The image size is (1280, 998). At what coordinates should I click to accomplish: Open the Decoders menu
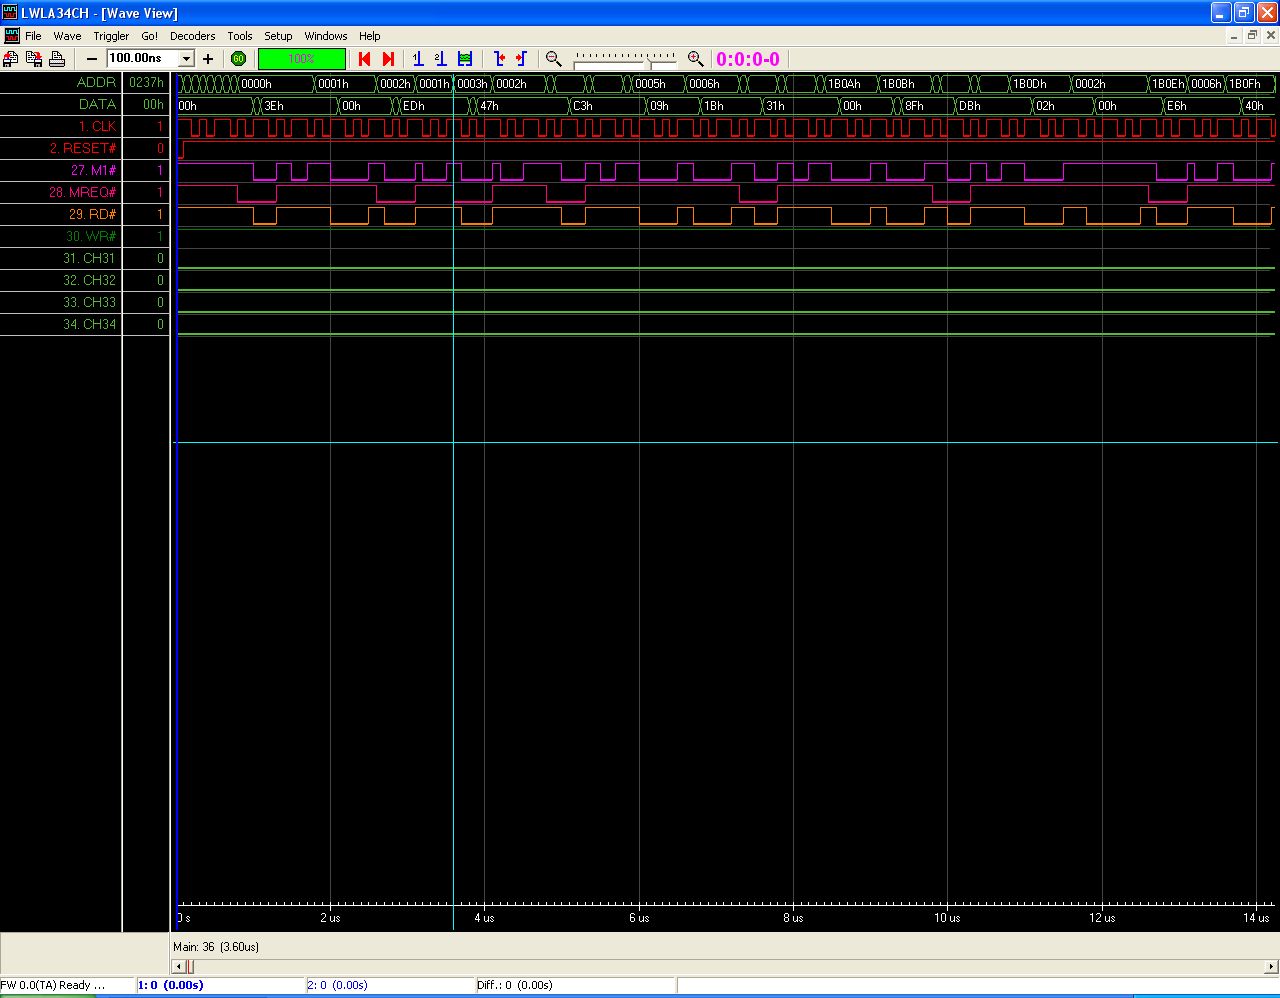coord(192,36)
